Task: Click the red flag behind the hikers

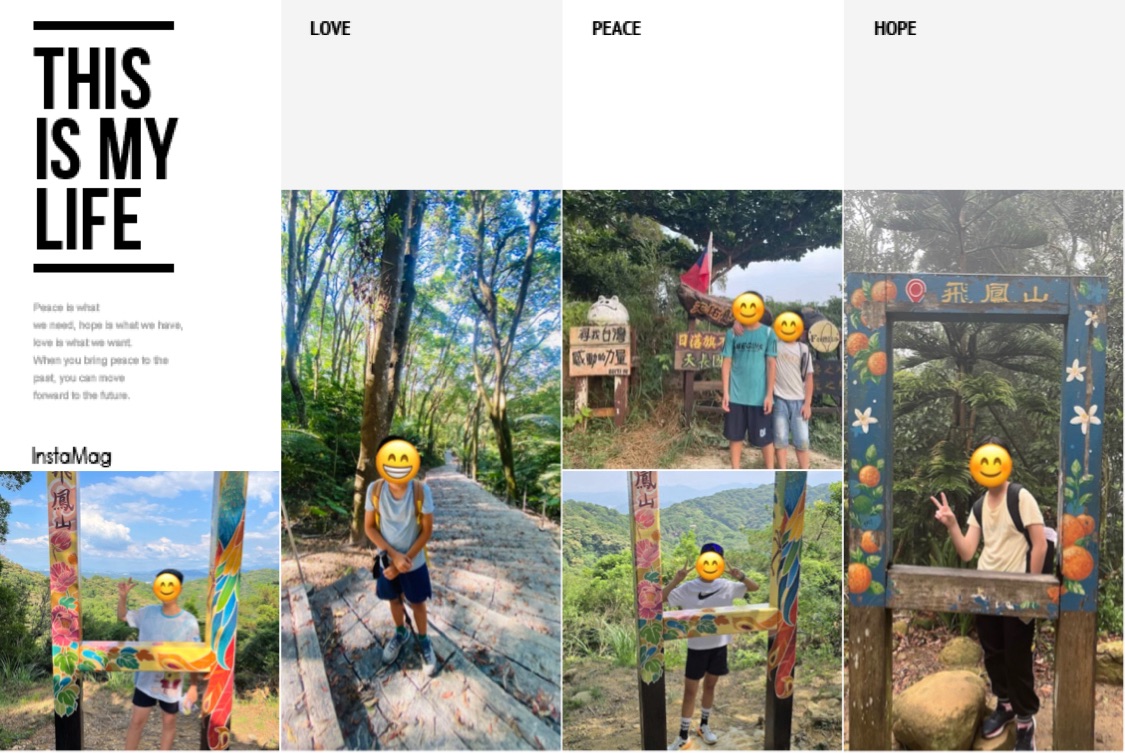Action: coord(697,265)
